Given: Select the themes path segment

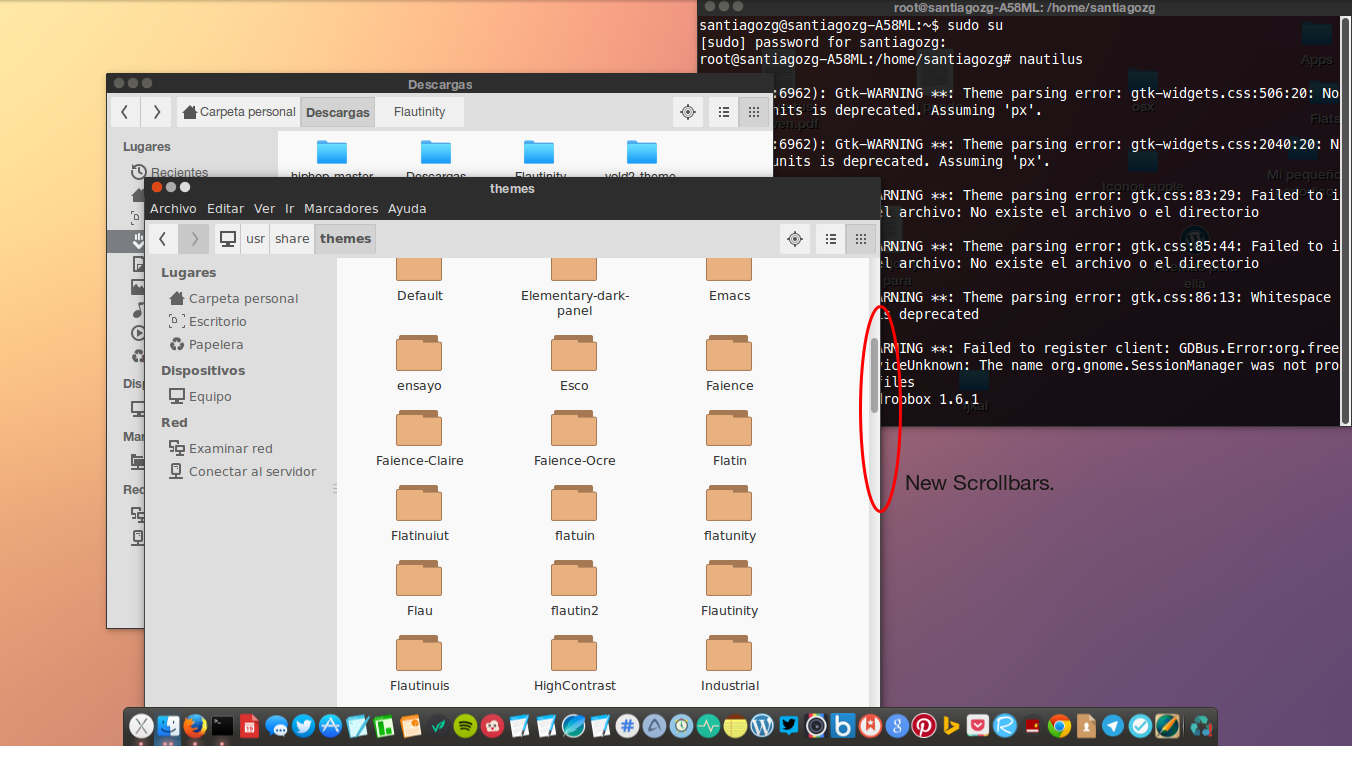Looking at the screenshot, I should 346,239.
